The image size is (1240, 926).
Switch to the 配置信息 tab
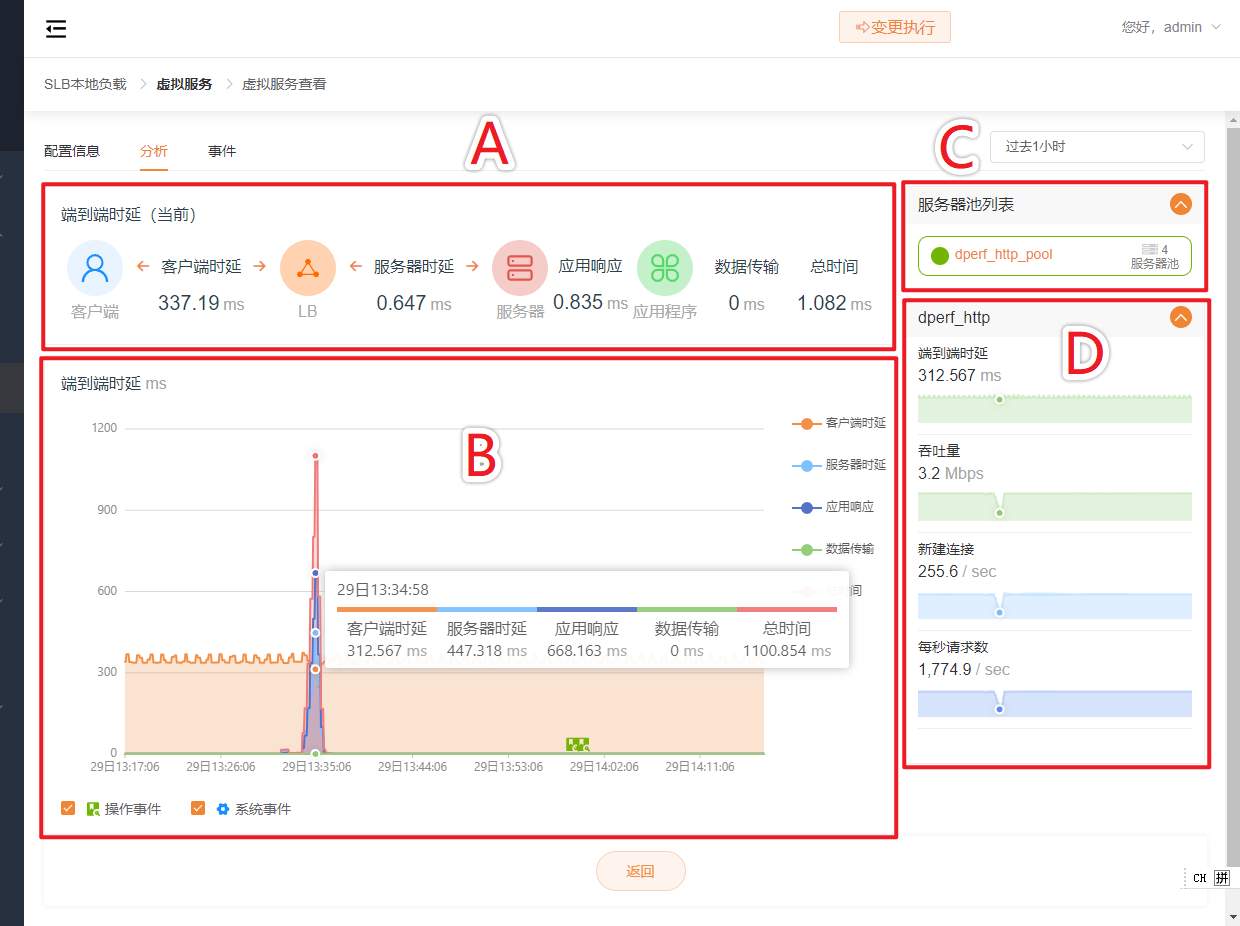(x=72, y=152)
